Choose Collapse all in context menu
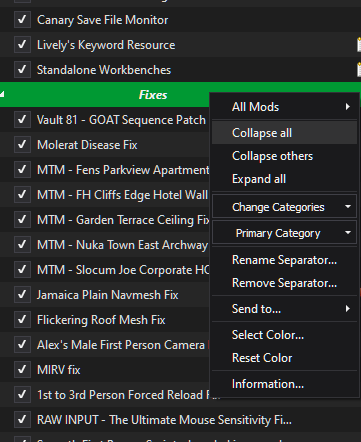The width and height of the screenshot is (361, 442). tap(284, 133)
